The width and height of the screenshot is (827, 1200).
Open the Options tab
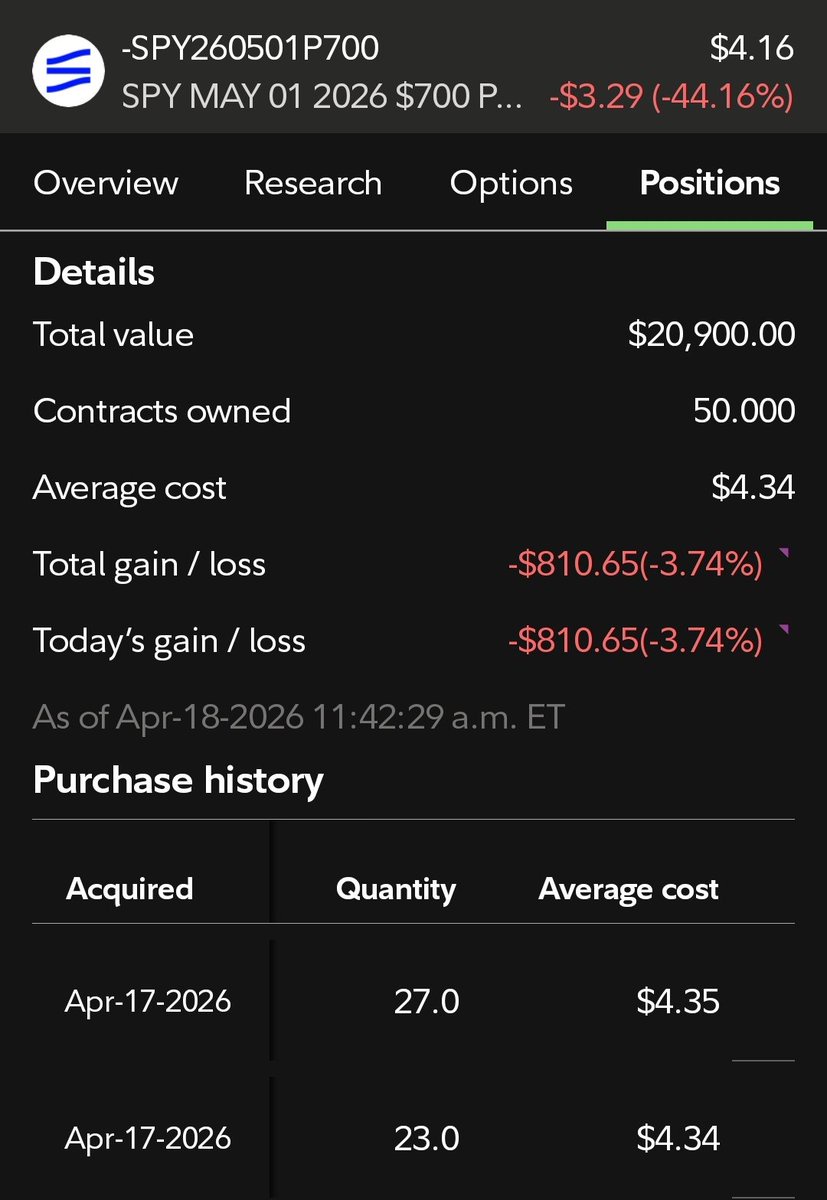tap(511, 183)
